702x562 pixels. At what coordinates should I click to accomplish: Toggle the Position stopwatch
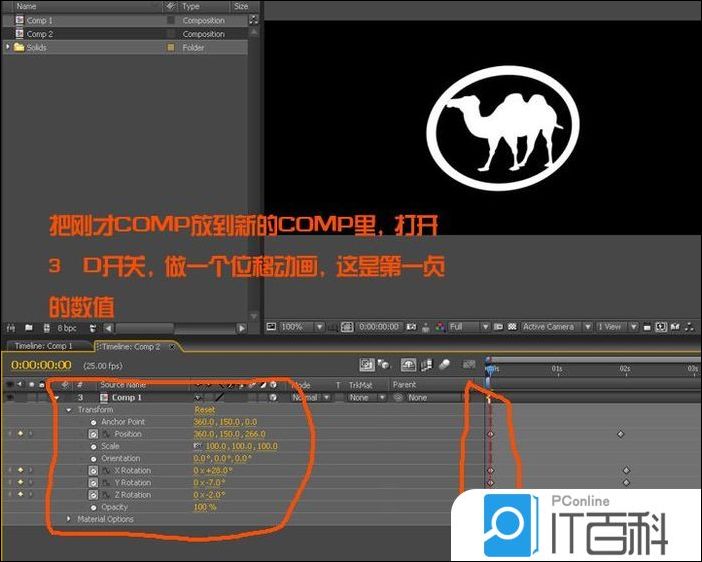(x=93, y=434)
